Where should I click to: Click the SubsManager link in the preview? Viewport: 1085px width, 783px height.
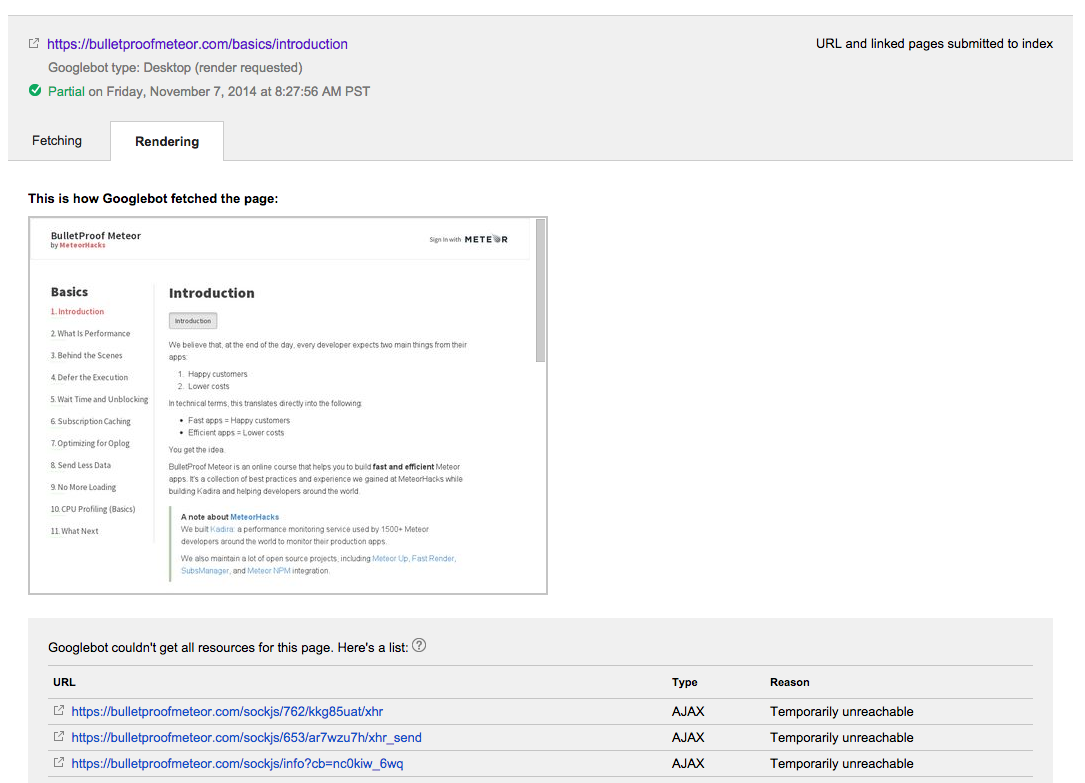(205, 571)
